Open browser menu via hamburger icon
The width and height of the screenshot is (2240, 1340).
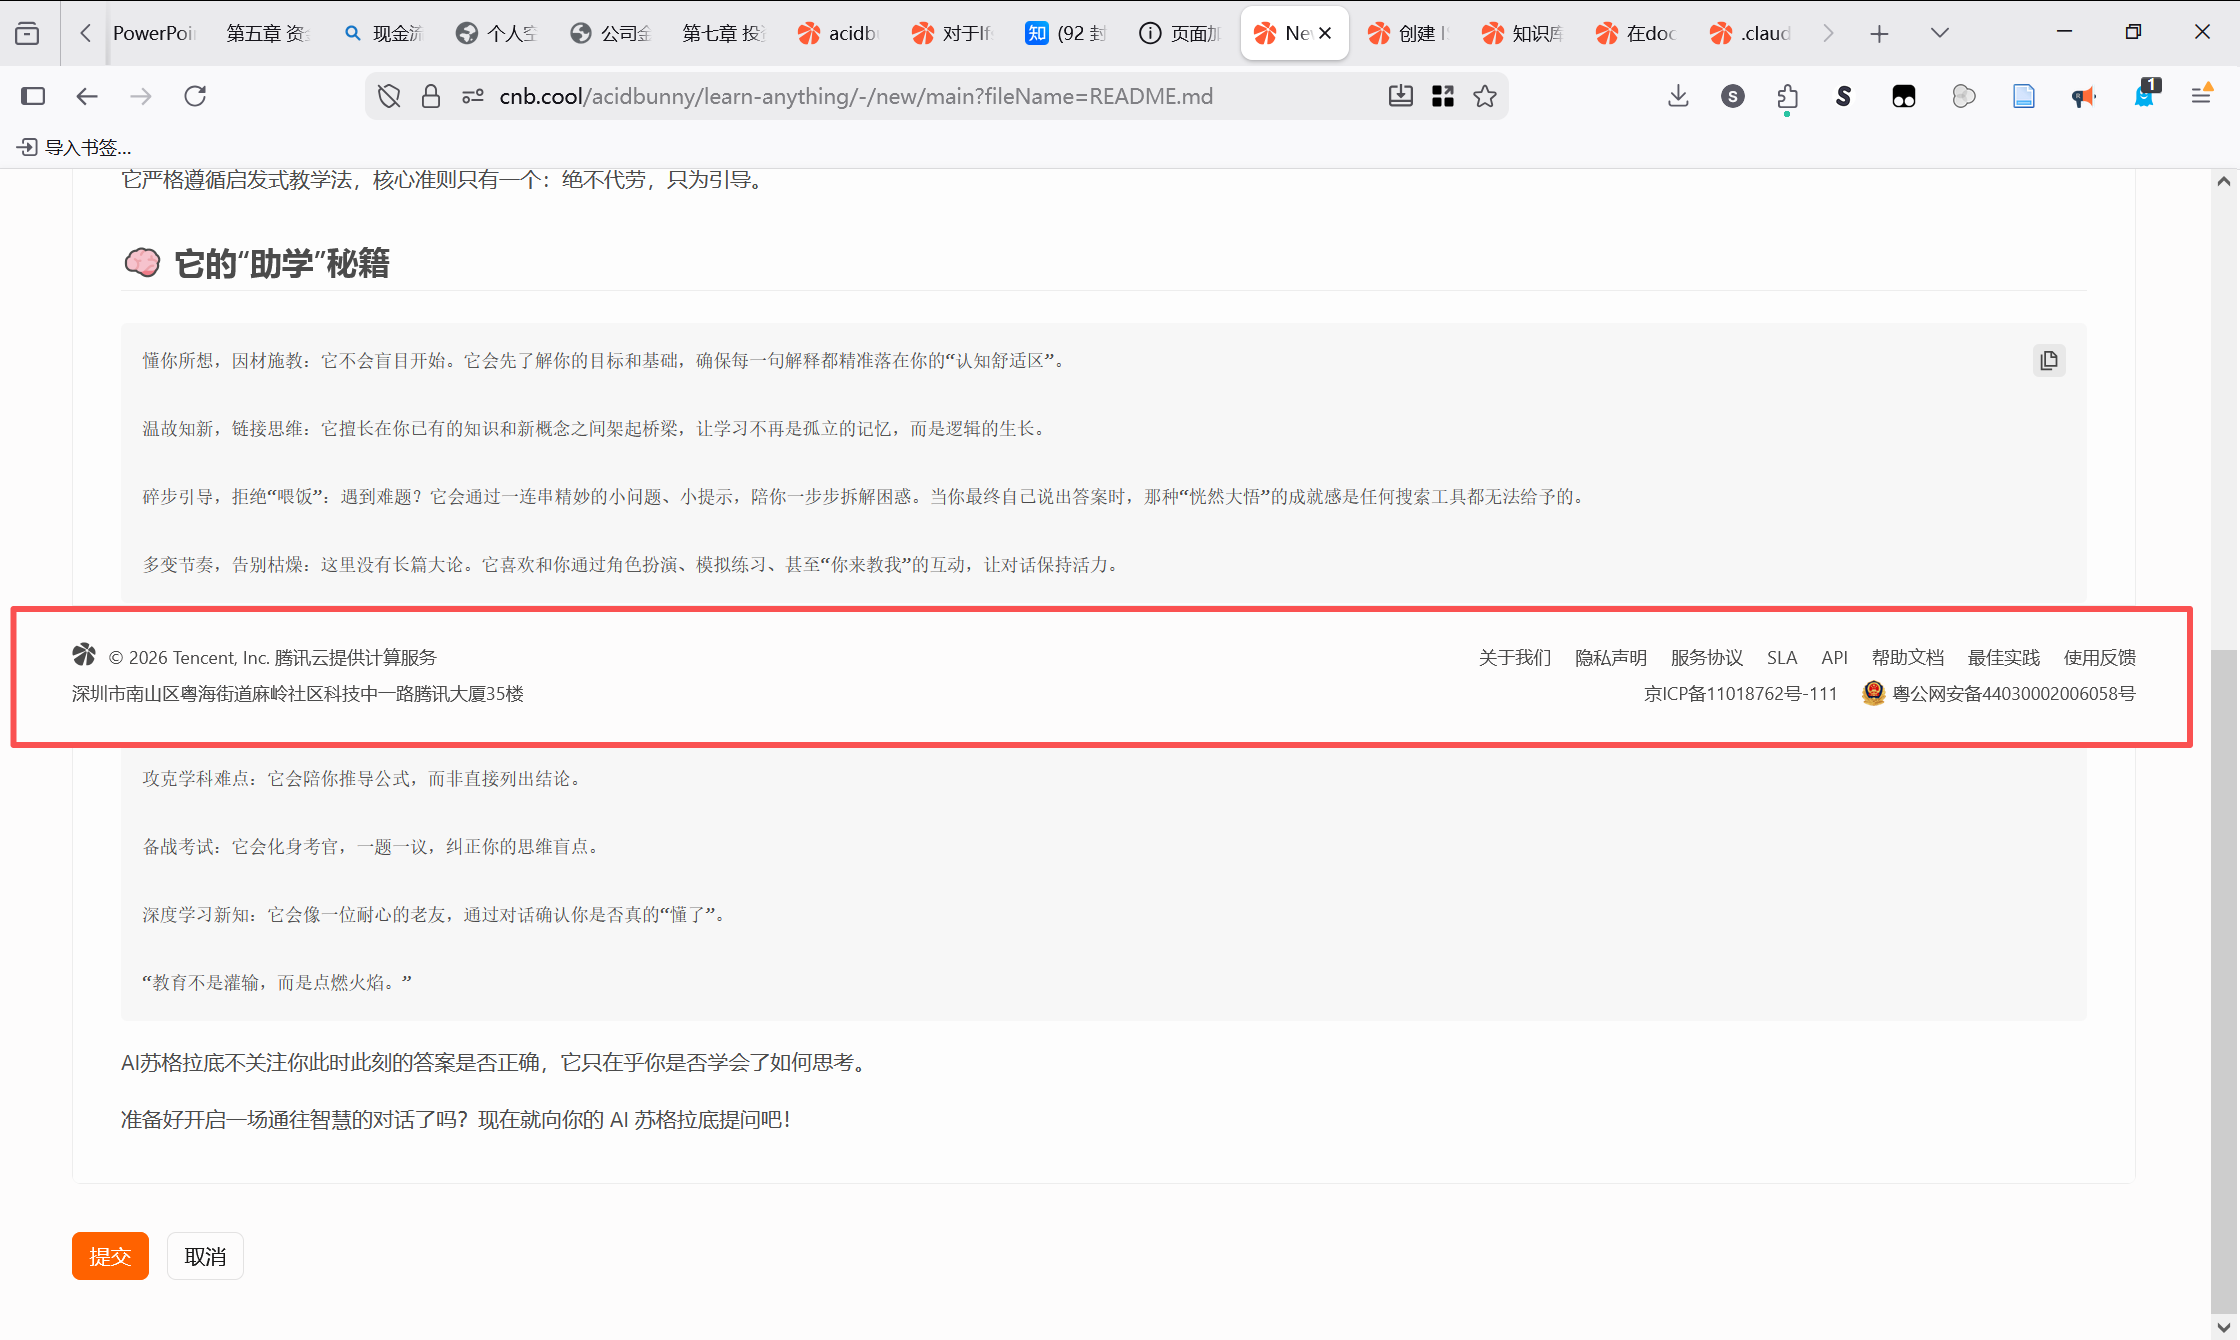click(2201, 96)
